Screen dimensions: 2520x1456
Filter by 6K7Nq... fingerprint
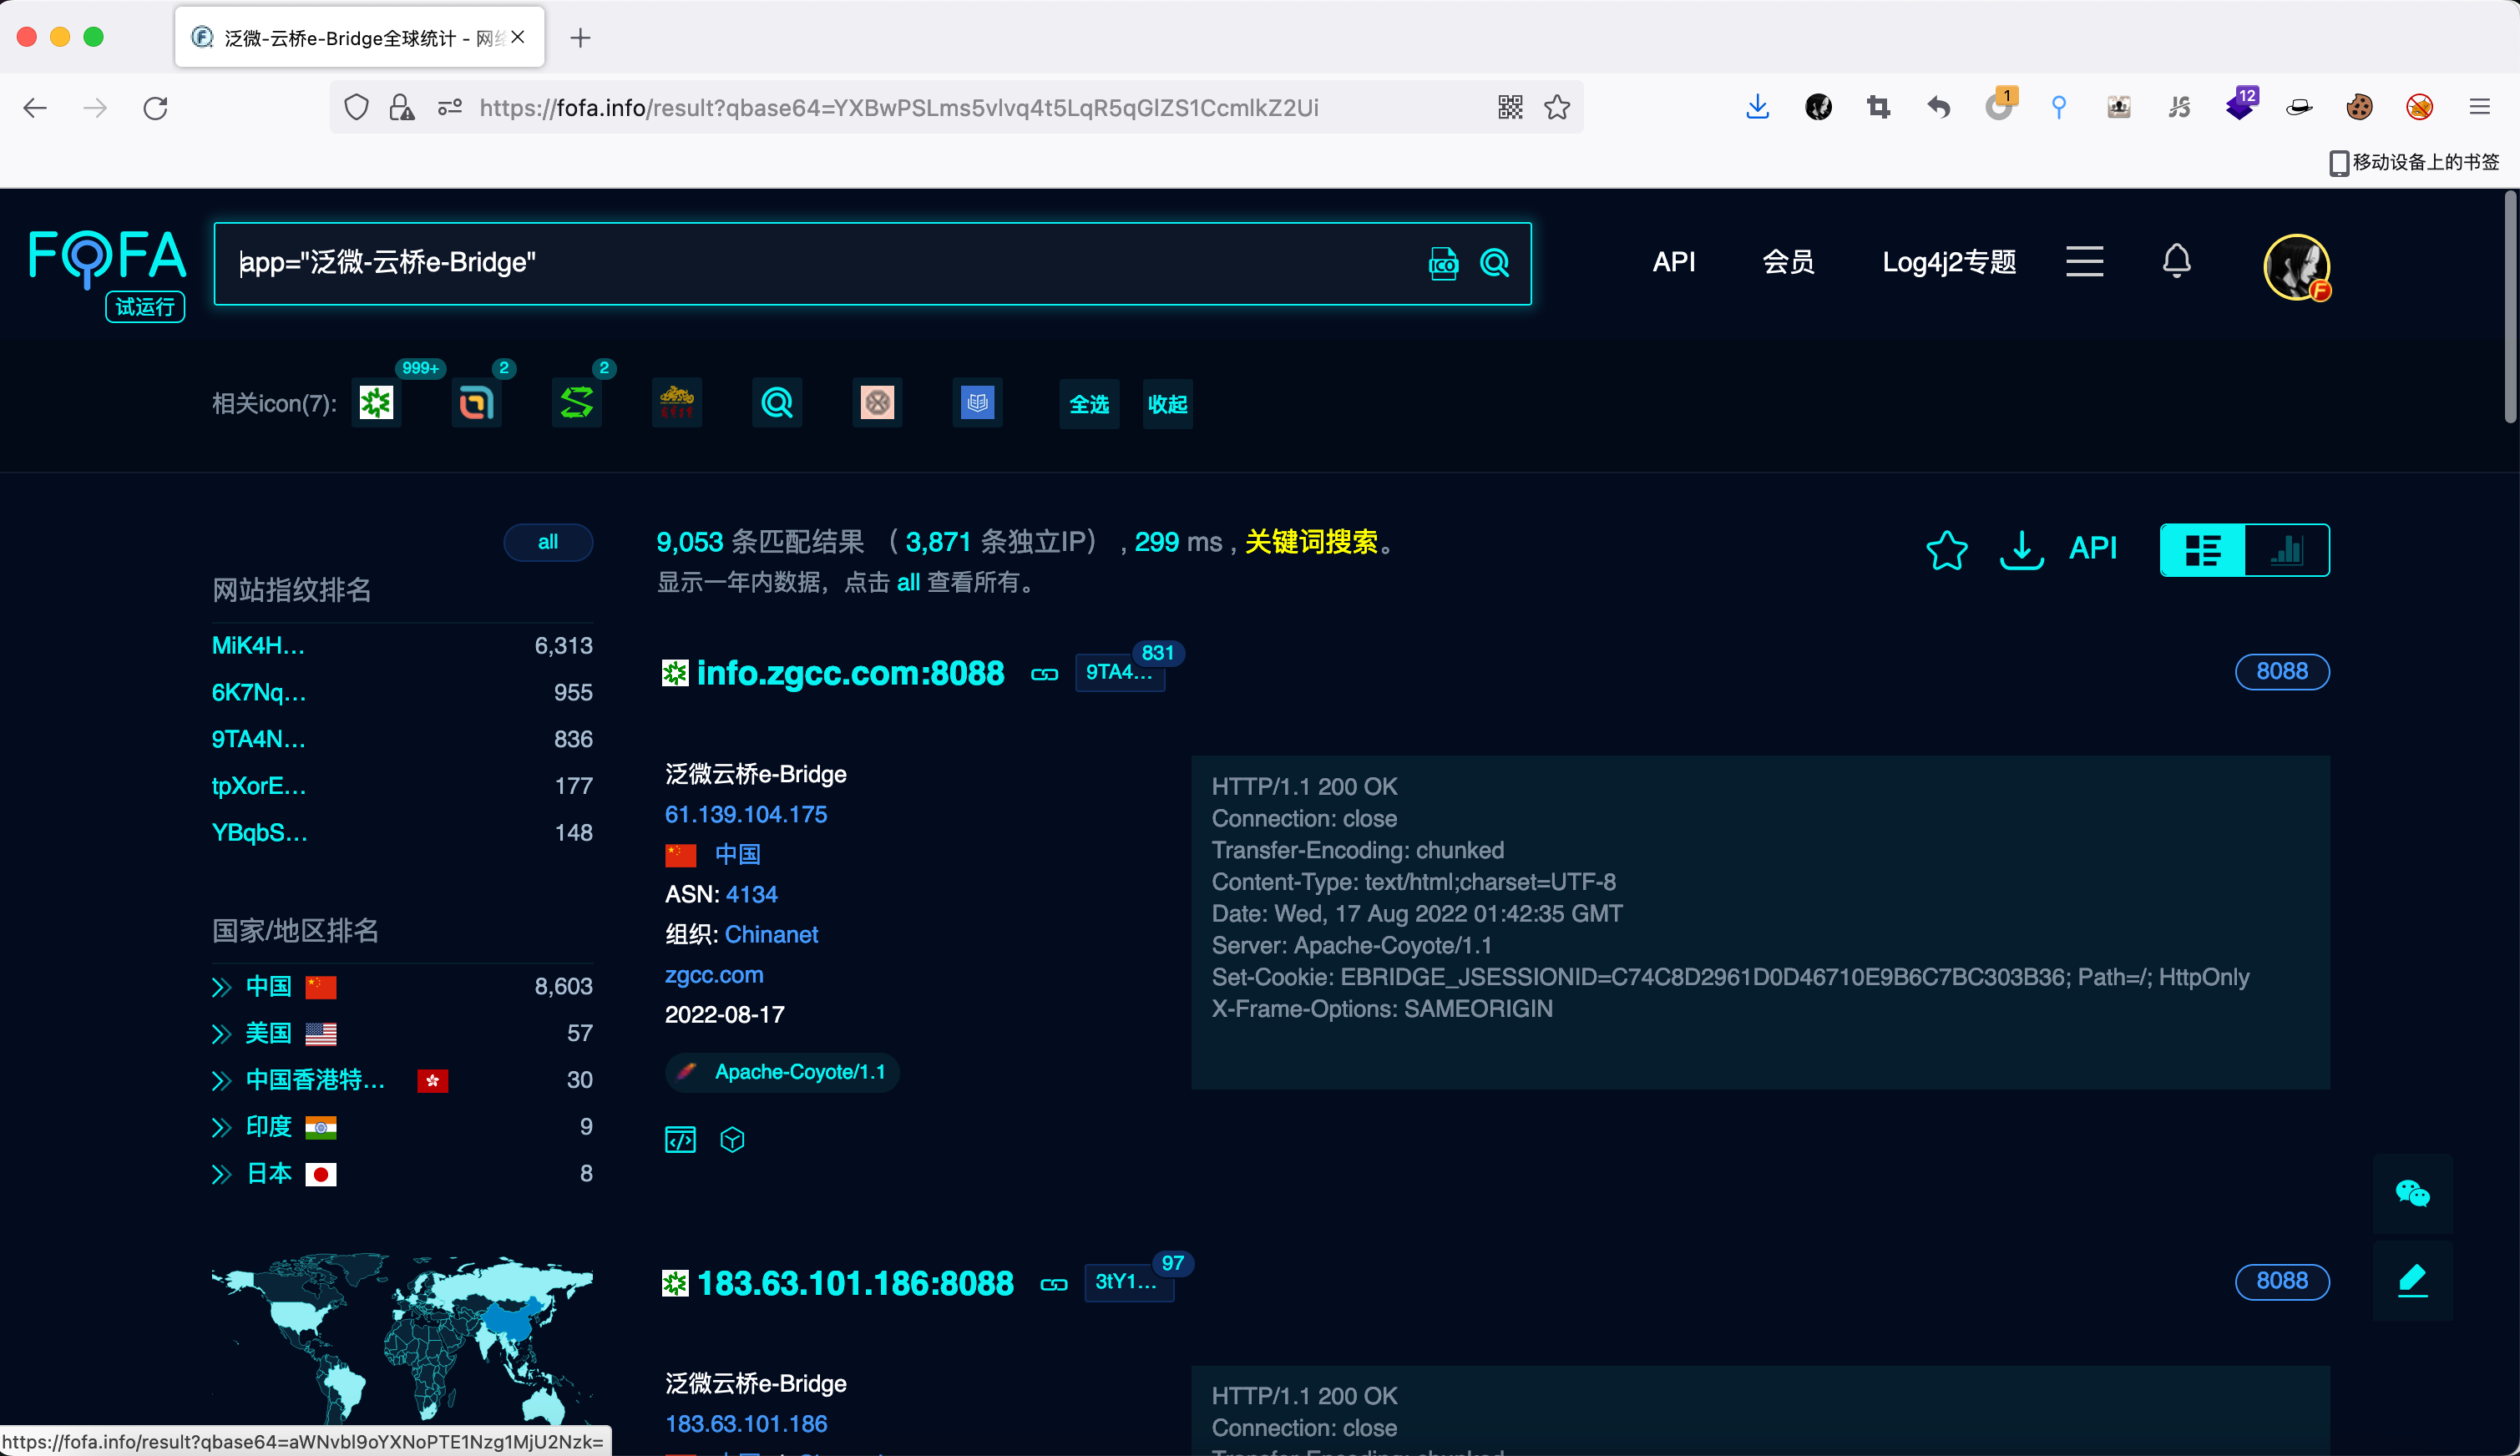click(259, 693)
